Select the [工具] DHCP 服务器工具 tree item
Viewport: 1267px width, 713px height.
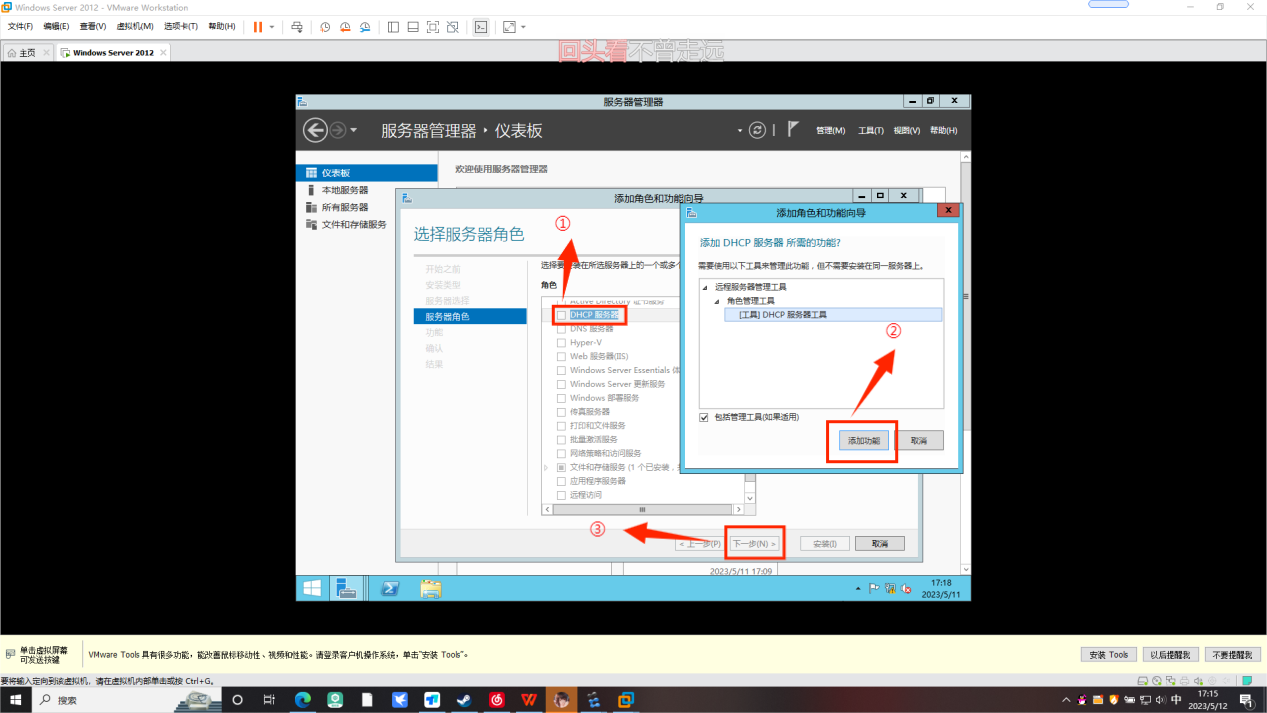coord(833,315)
